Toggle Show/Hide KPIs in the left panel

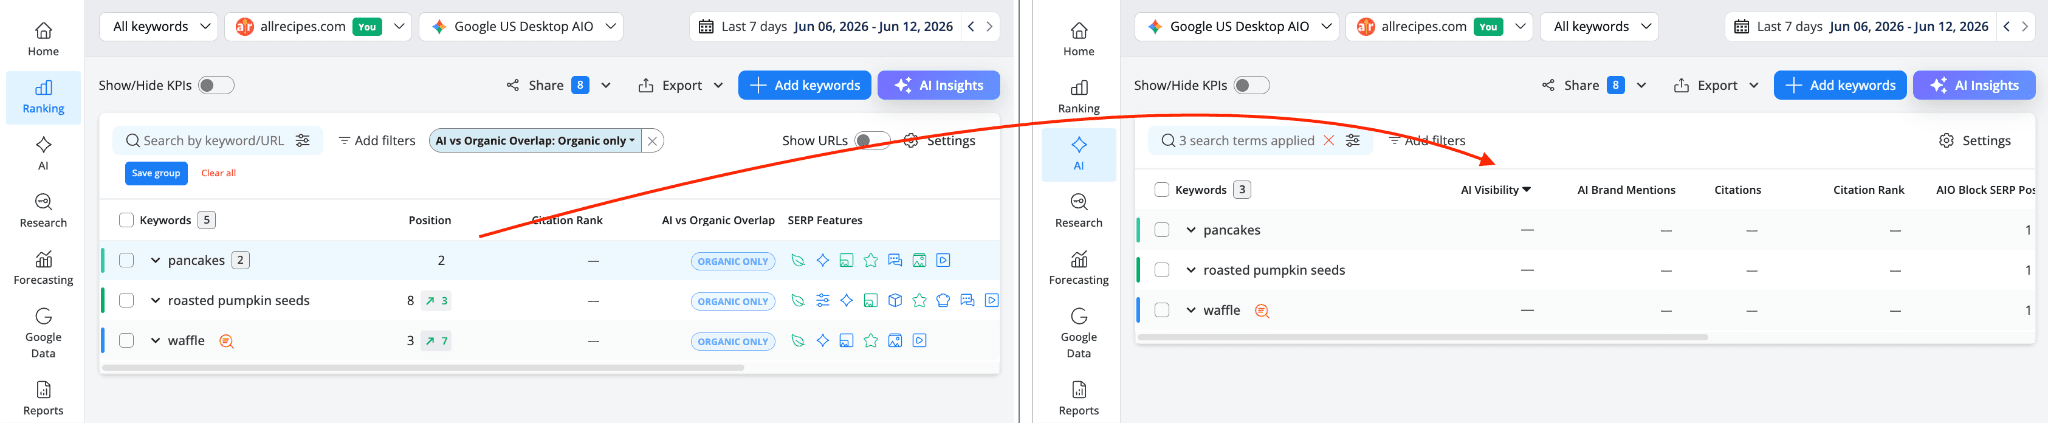pyautogui.click(x=216, y=85)
